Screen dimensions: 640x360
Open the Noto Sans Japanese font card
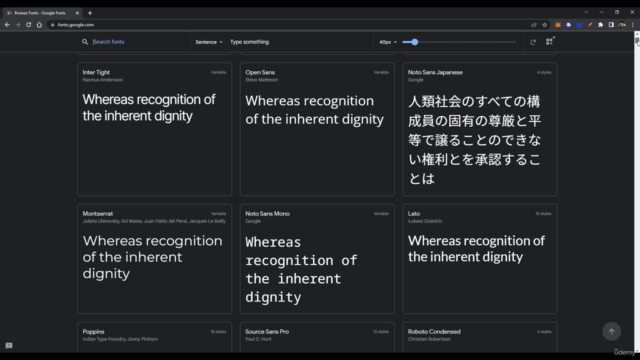coord(480,129)
